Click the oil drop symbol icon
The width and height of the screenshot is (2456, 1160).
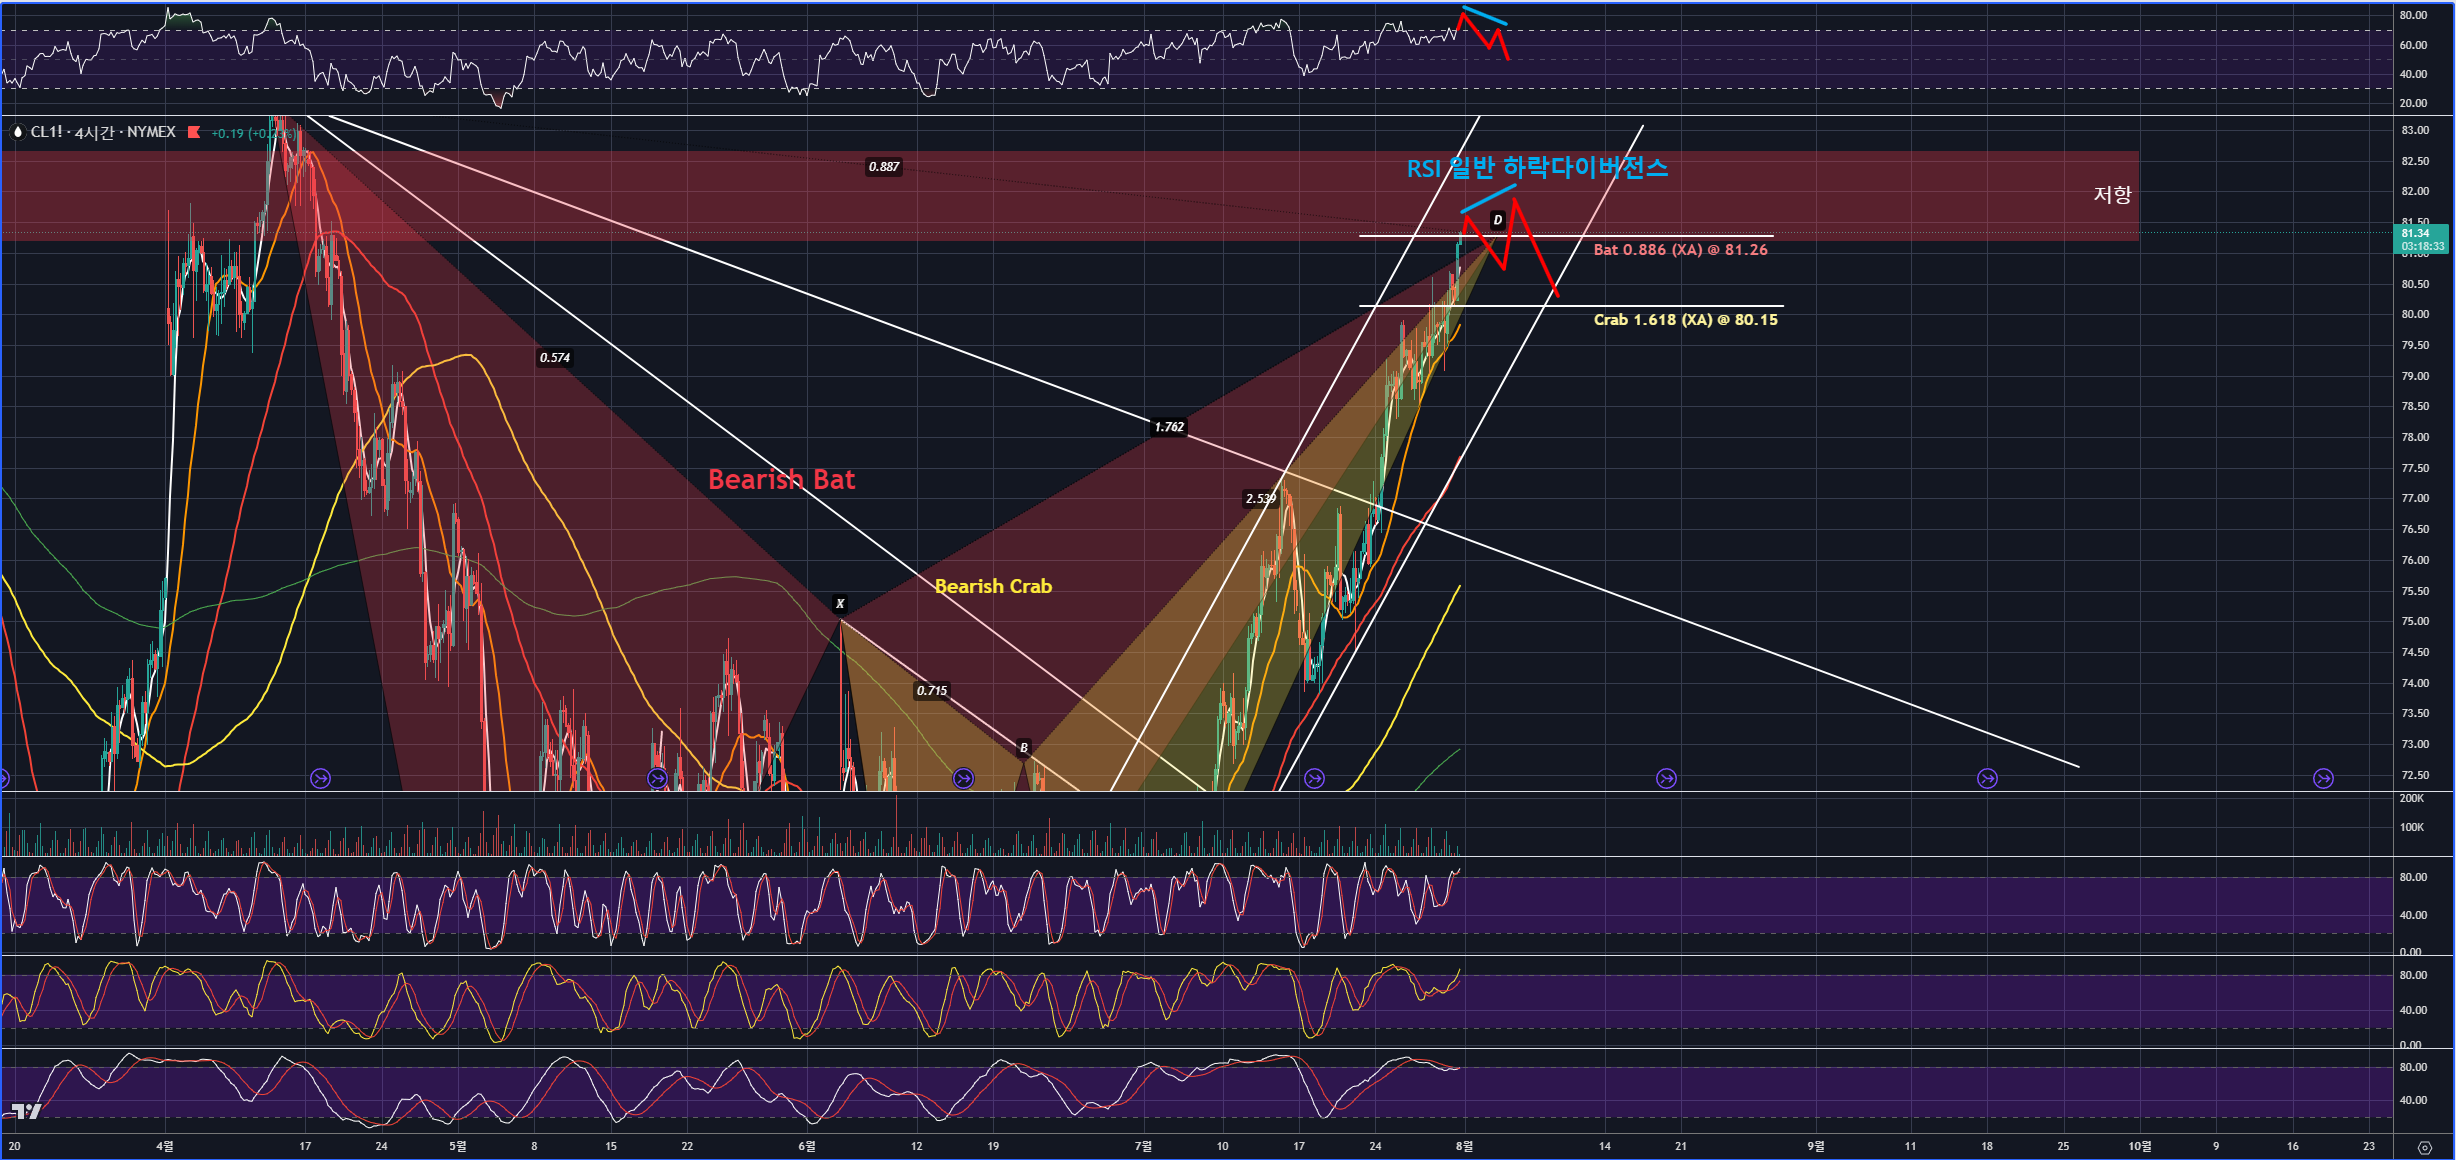(17, 132)
